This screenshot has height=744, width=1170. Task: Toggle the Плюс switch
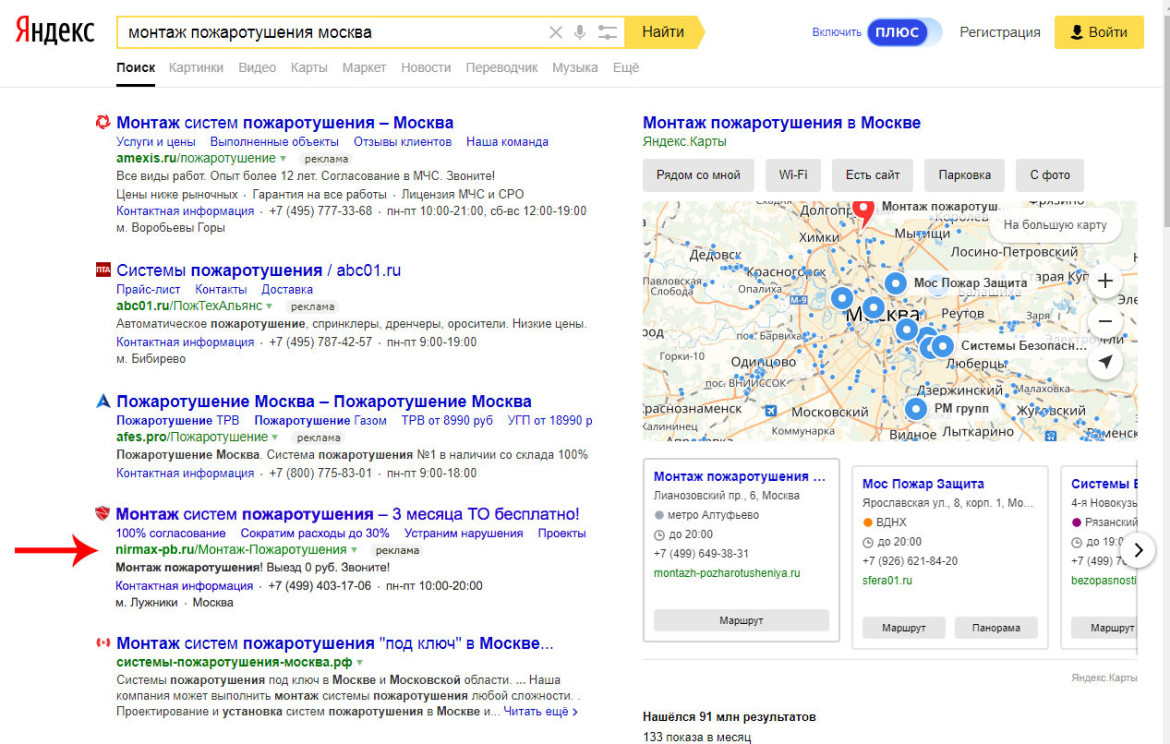pyautogui.click(x=904, y=32)
